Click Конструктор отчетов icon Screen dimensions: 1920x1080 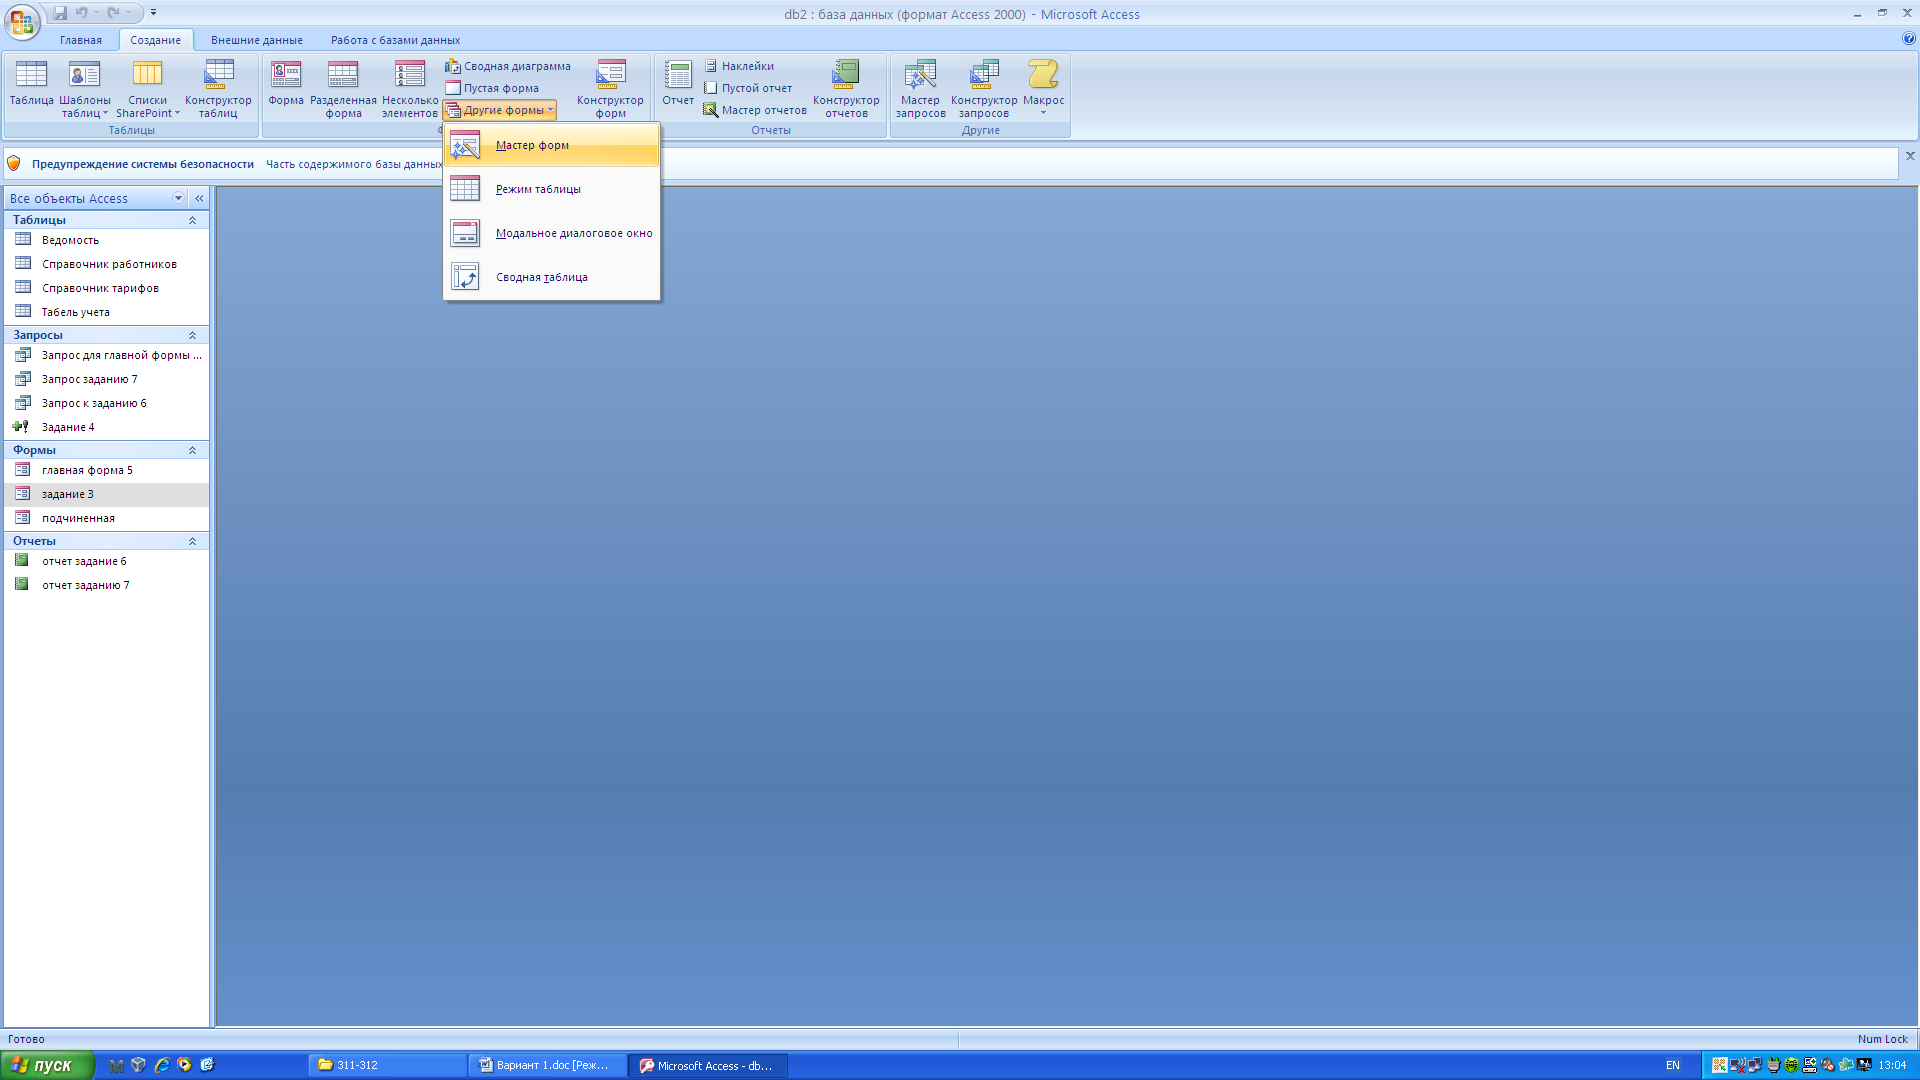(x=846, y=89)
